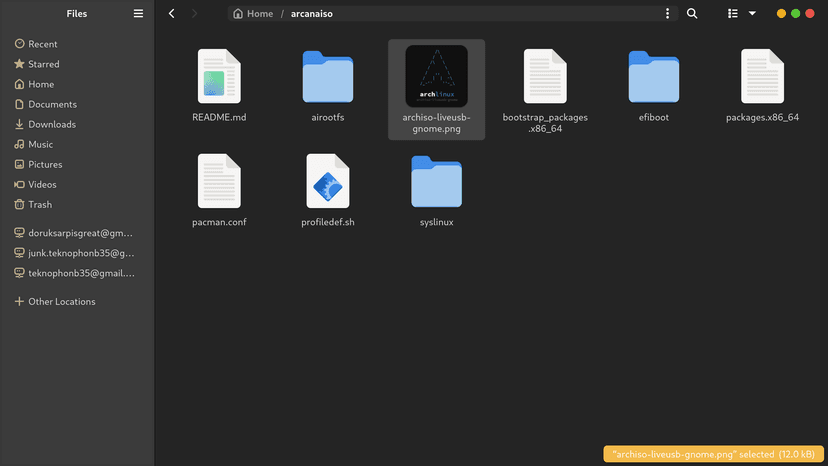Open the syslinux folder

(x=437, y=182)
